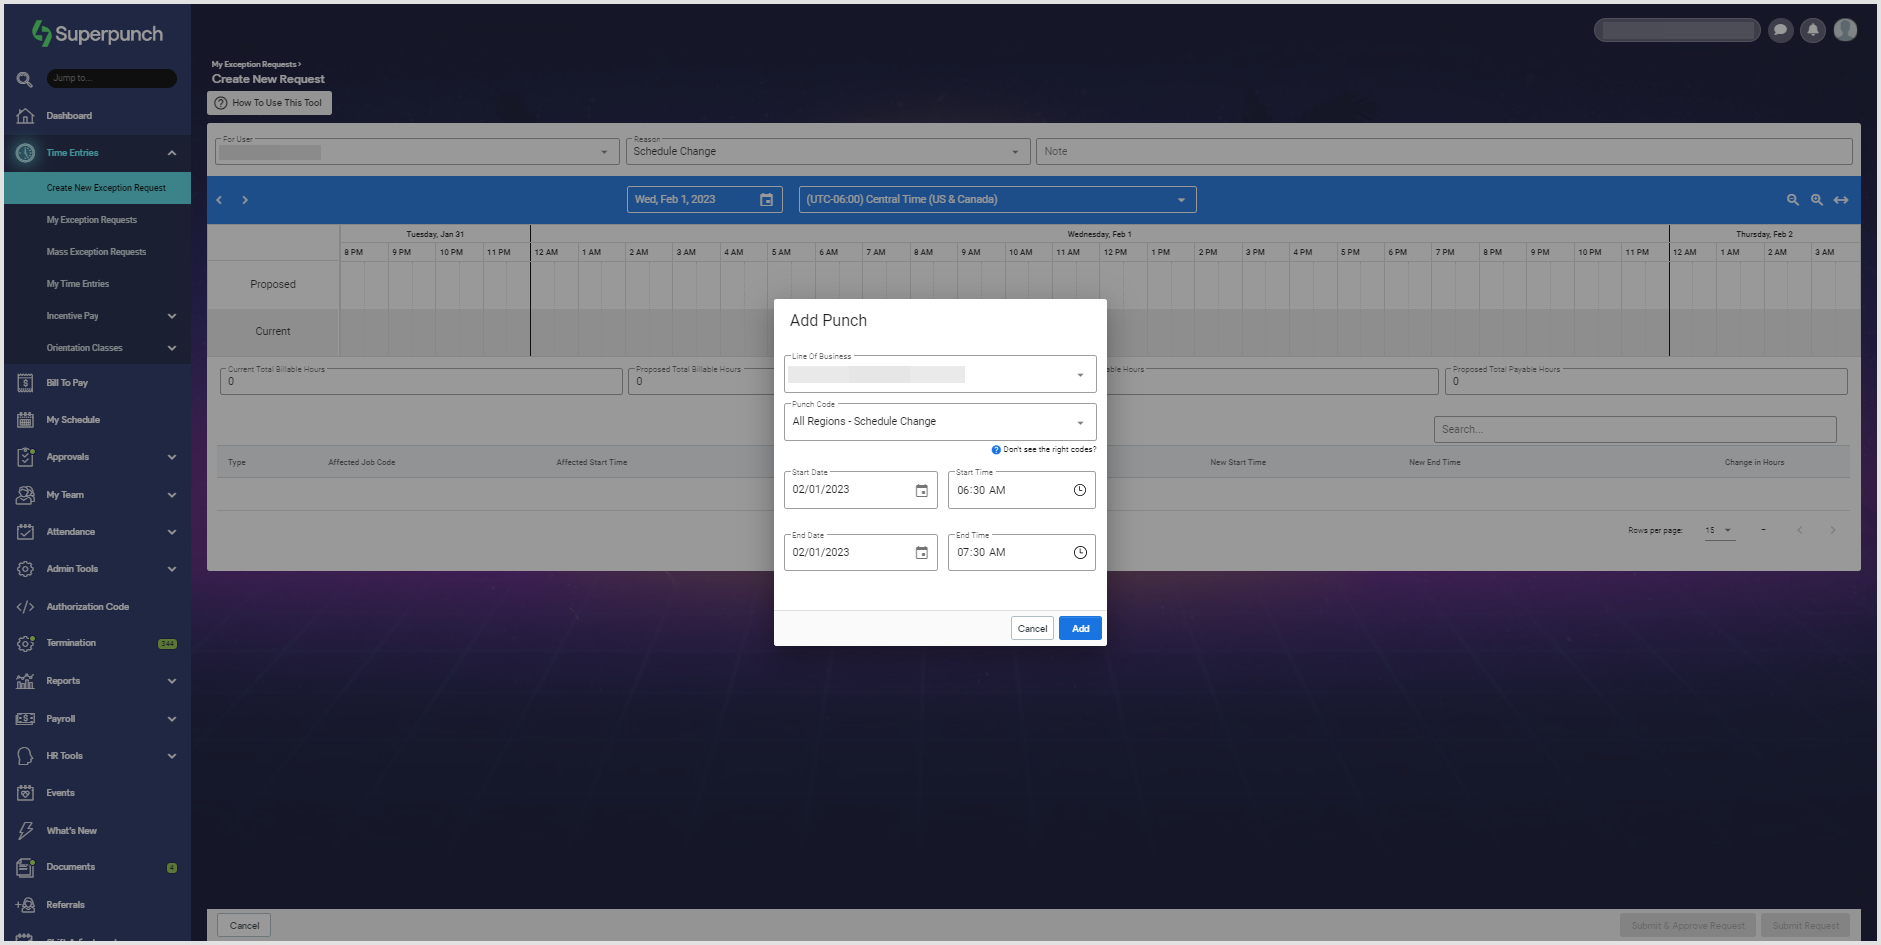Screen dimensions: 1881x945
Task: Click the zoom in magnifier icon
Action: (x=1816, y=200)
